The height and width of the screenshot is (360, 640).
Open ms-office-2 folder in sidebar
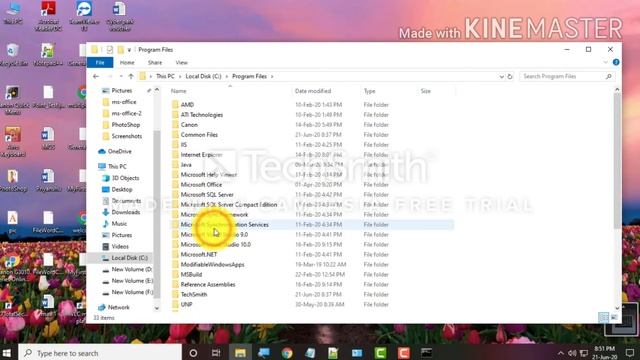[x=127, y=113]
